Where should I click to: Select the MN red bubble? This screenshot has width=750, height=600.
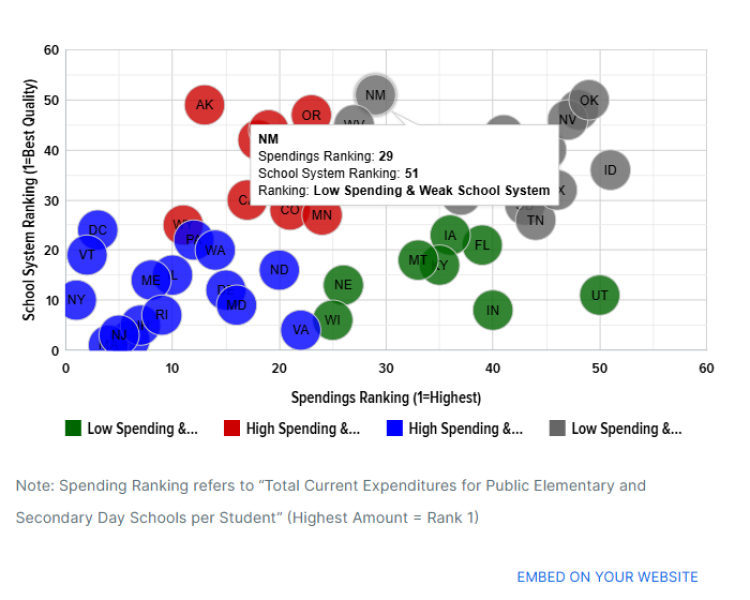point(322,215)
